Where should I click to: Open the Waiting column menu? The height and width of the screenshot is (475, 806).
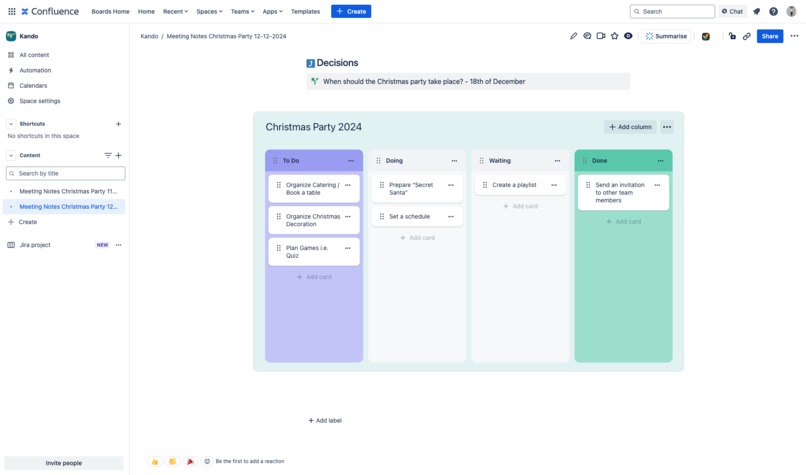pos(557,161)
